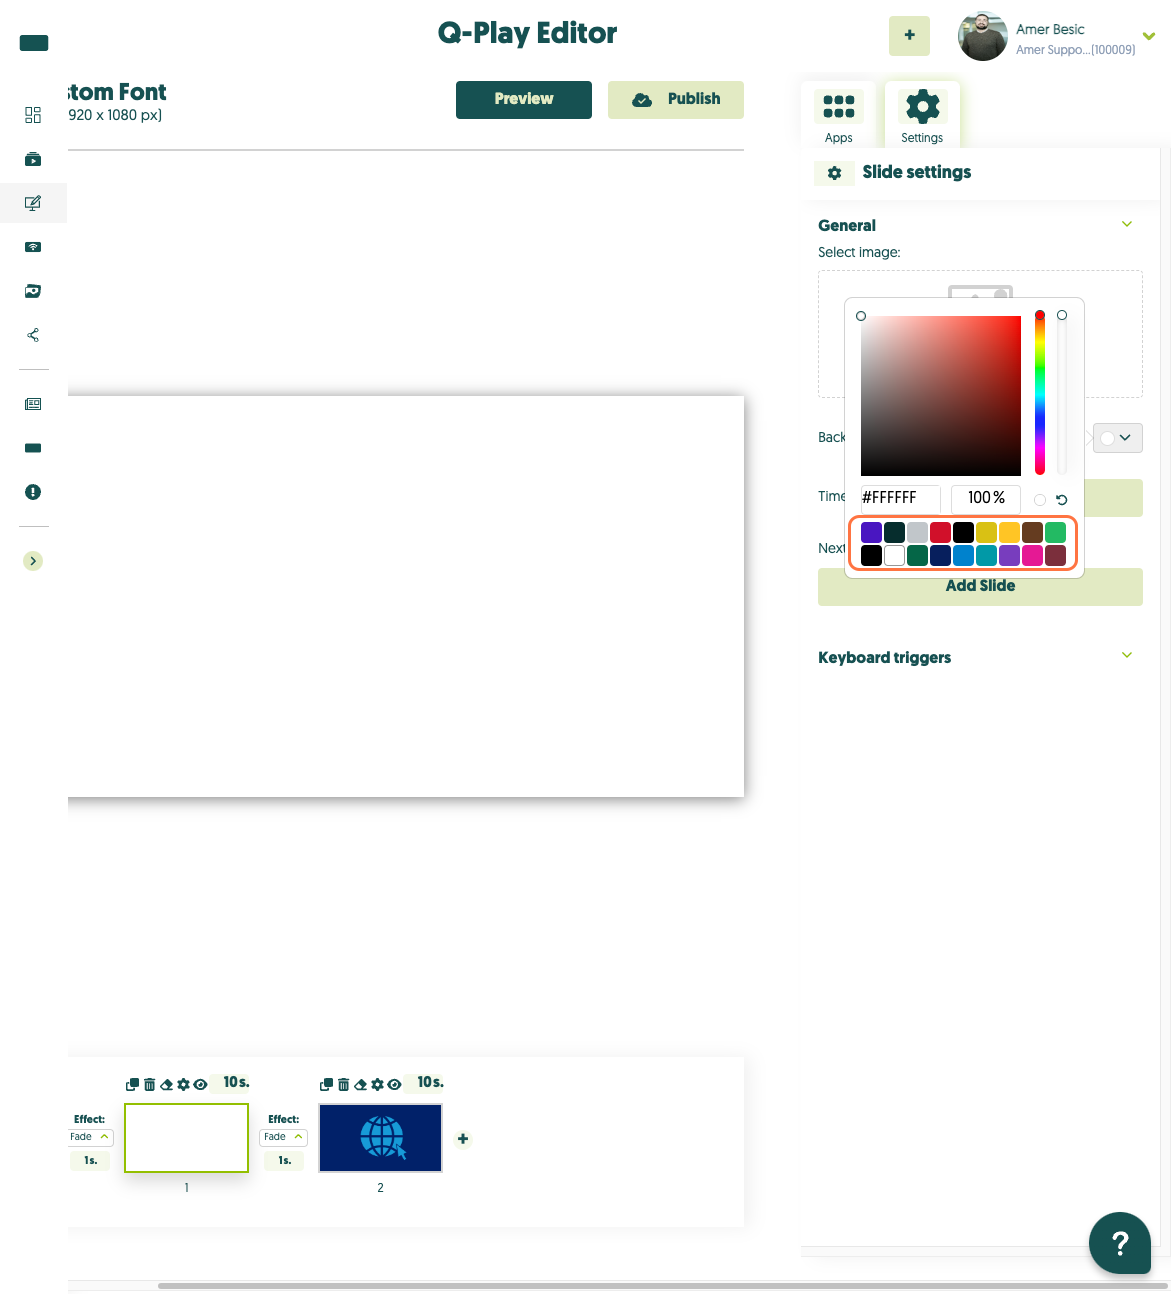
Task: Open slide 2 Fade effect dropdown
Action: click(284, 1137)
